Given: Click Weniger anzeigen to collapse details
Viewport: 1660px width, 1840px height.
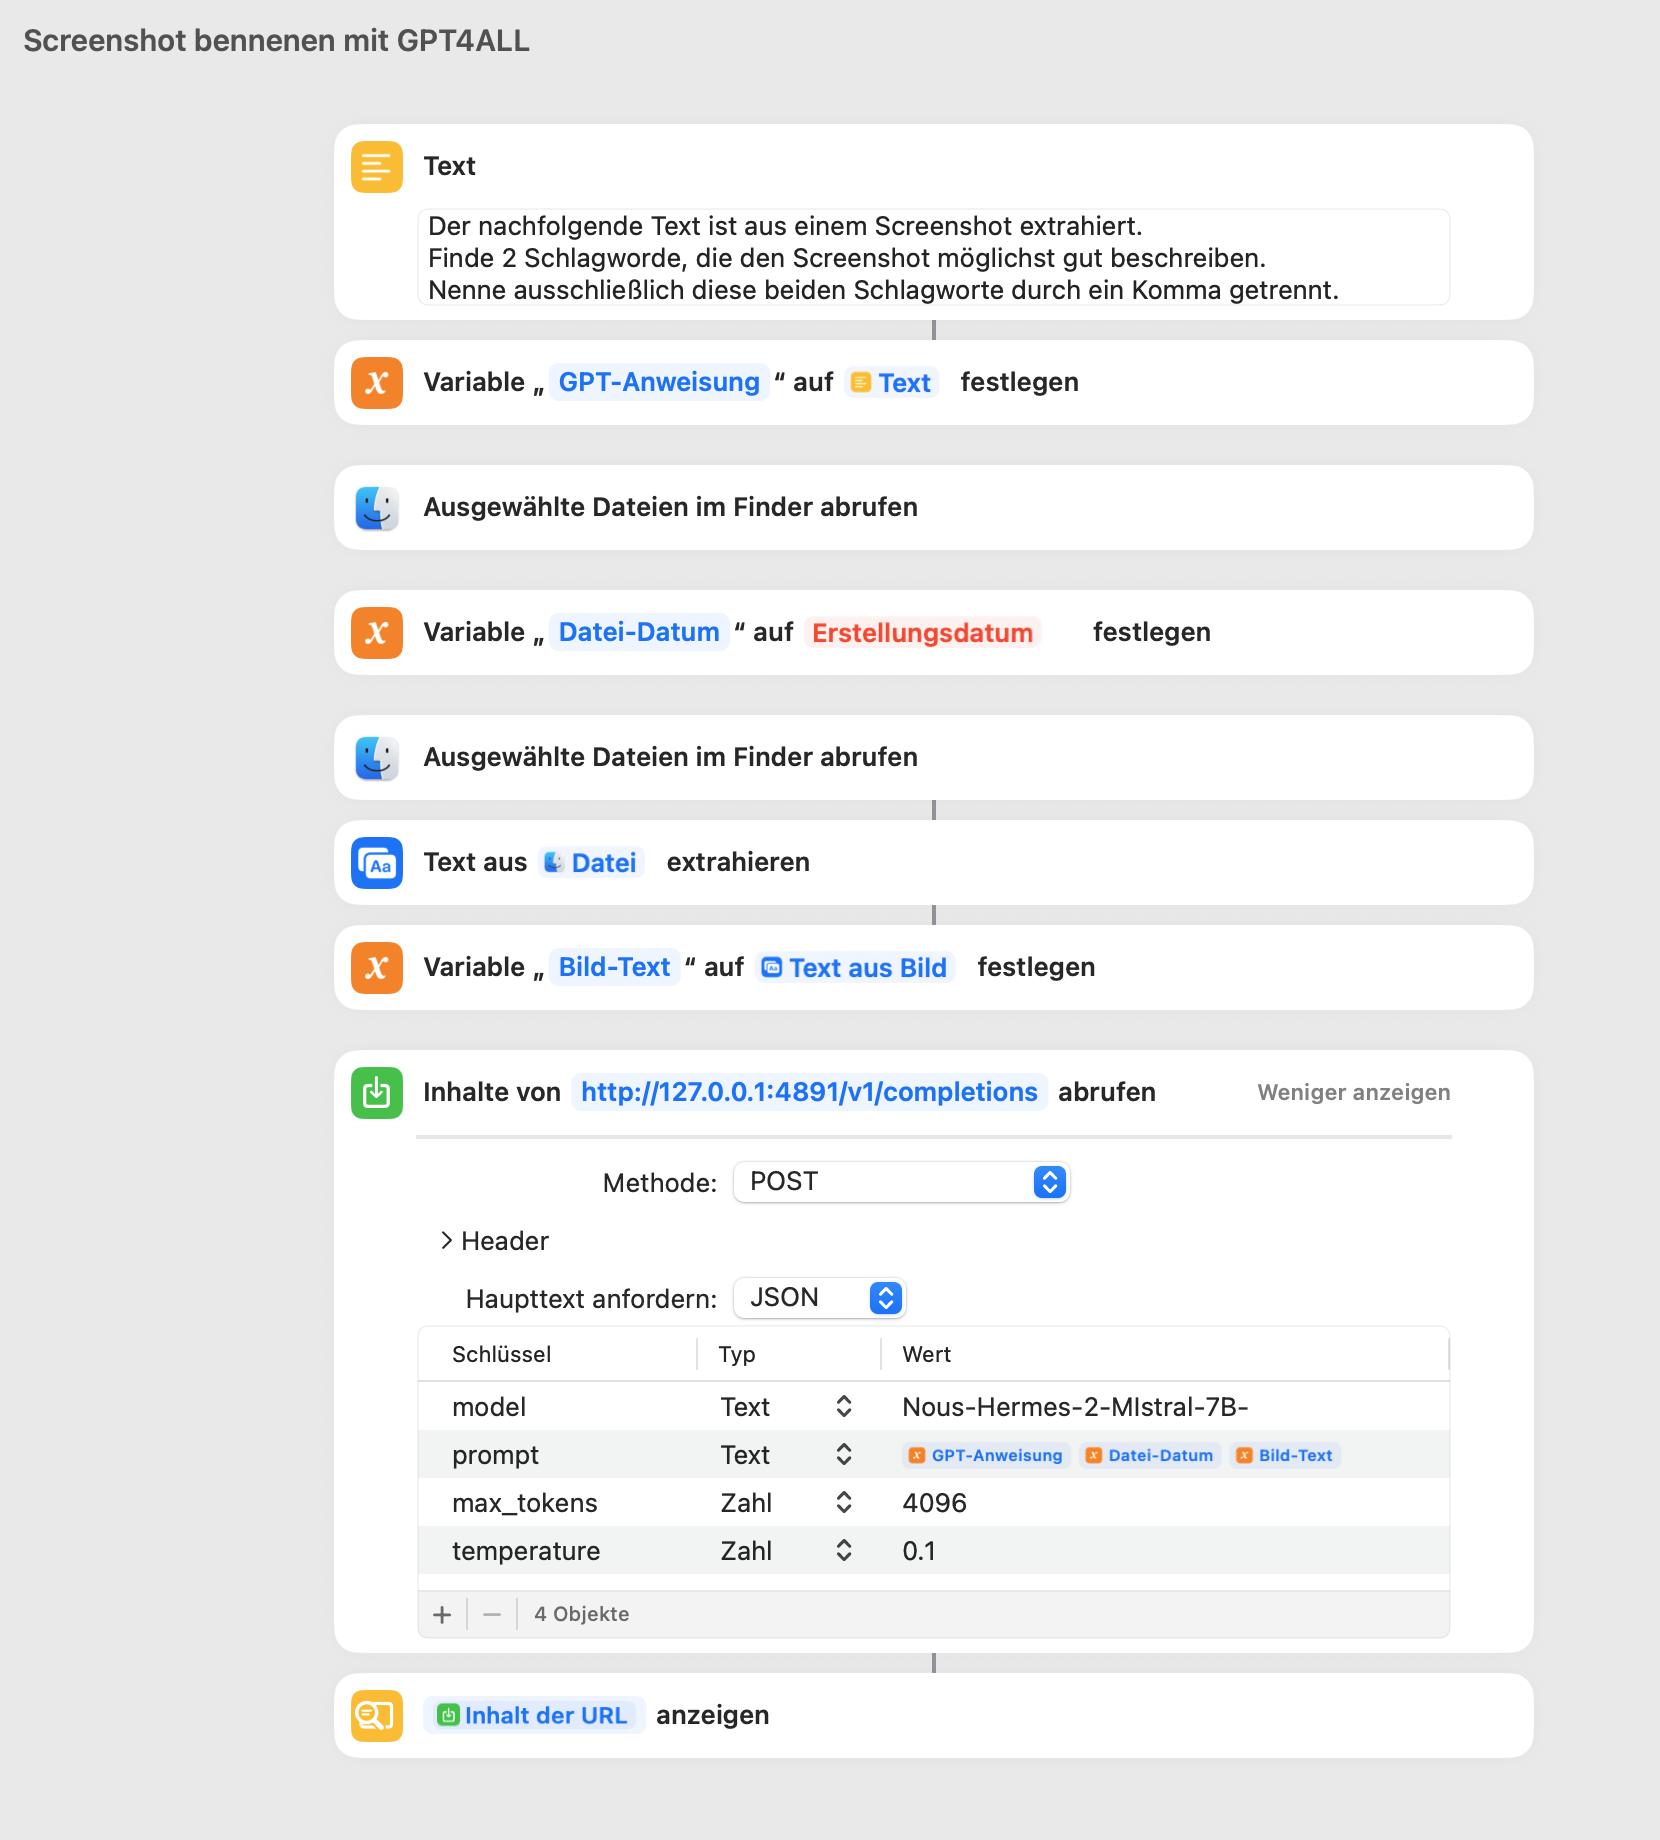Looking at the screenshot, I should [1353, 1093].
